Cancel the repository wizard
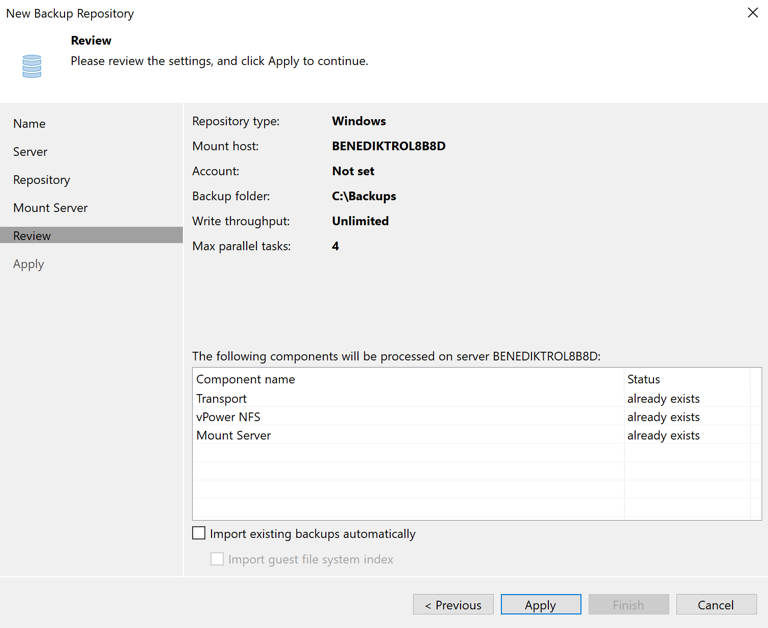The image size is (768, 628). 715,605
